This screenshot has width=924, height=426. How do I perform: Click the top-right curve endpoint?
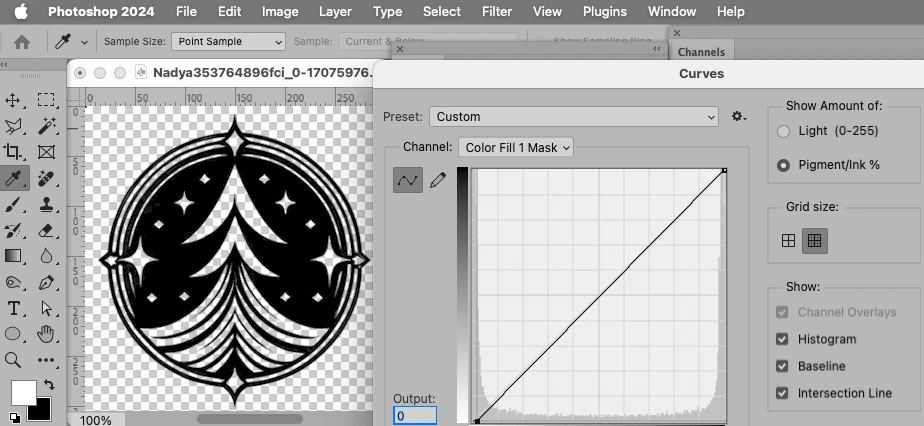[724, 170]
